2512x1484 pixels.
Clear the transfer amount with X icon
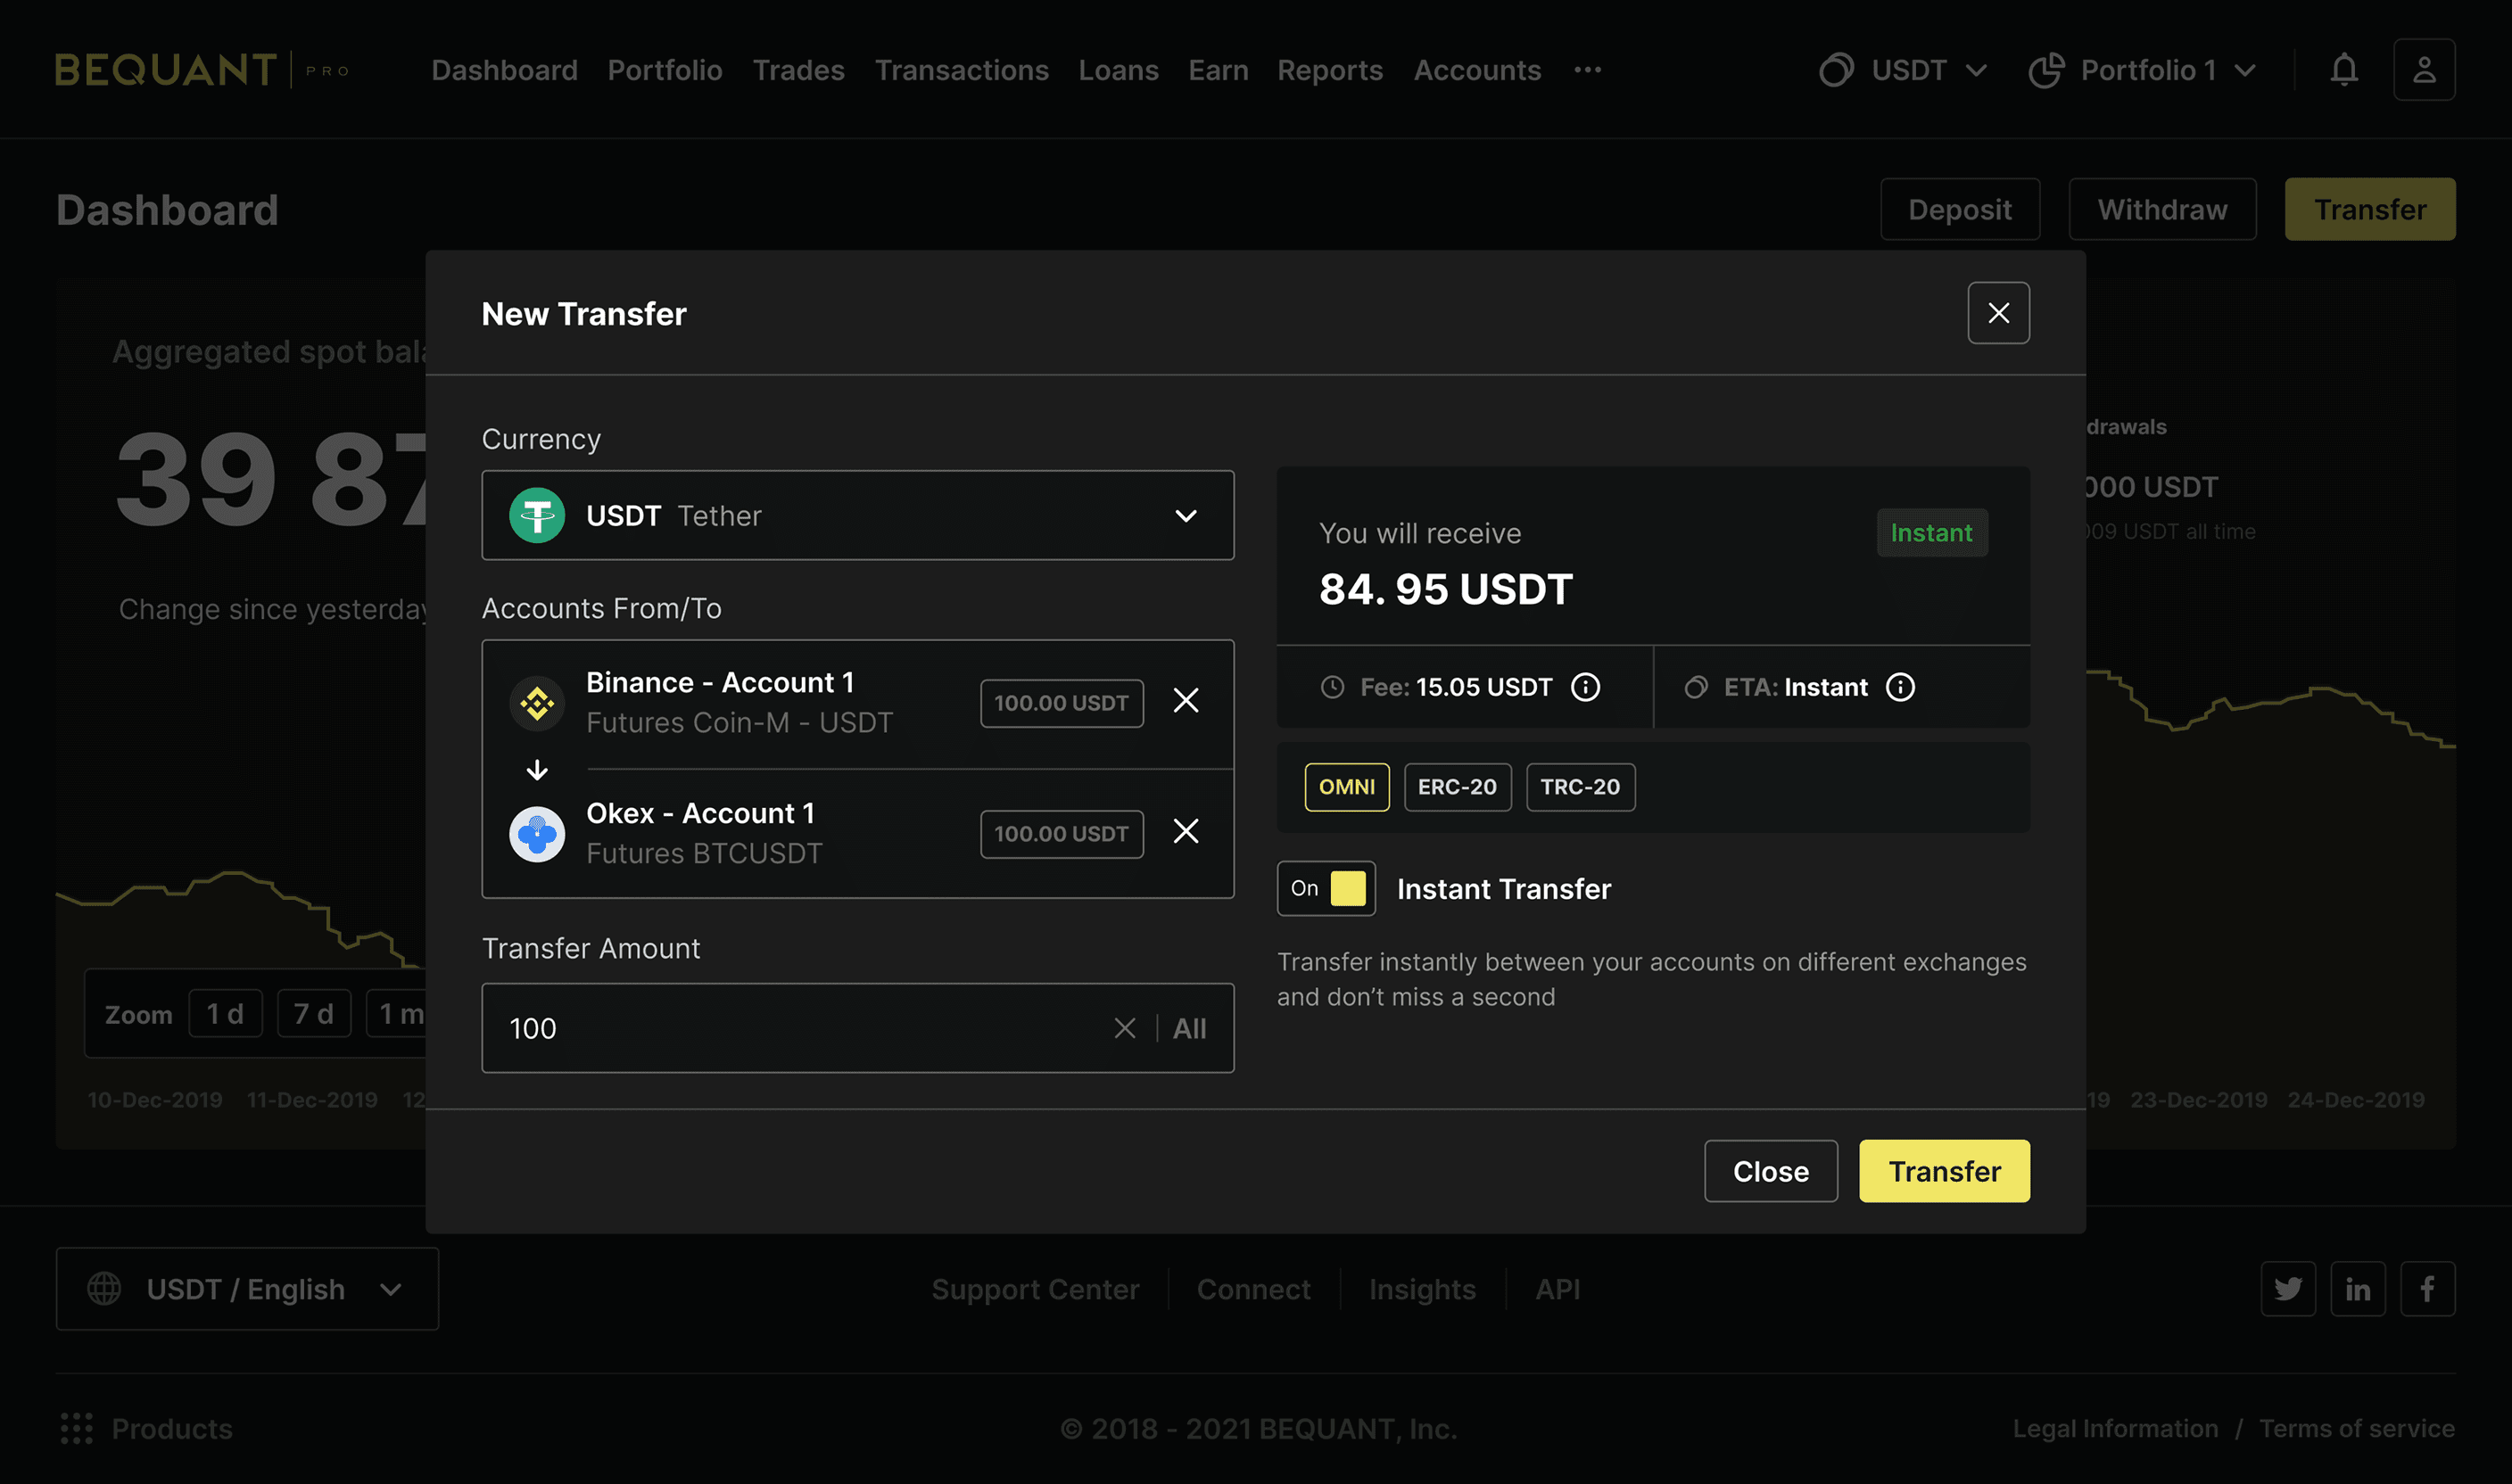tap(1125, 1028)
